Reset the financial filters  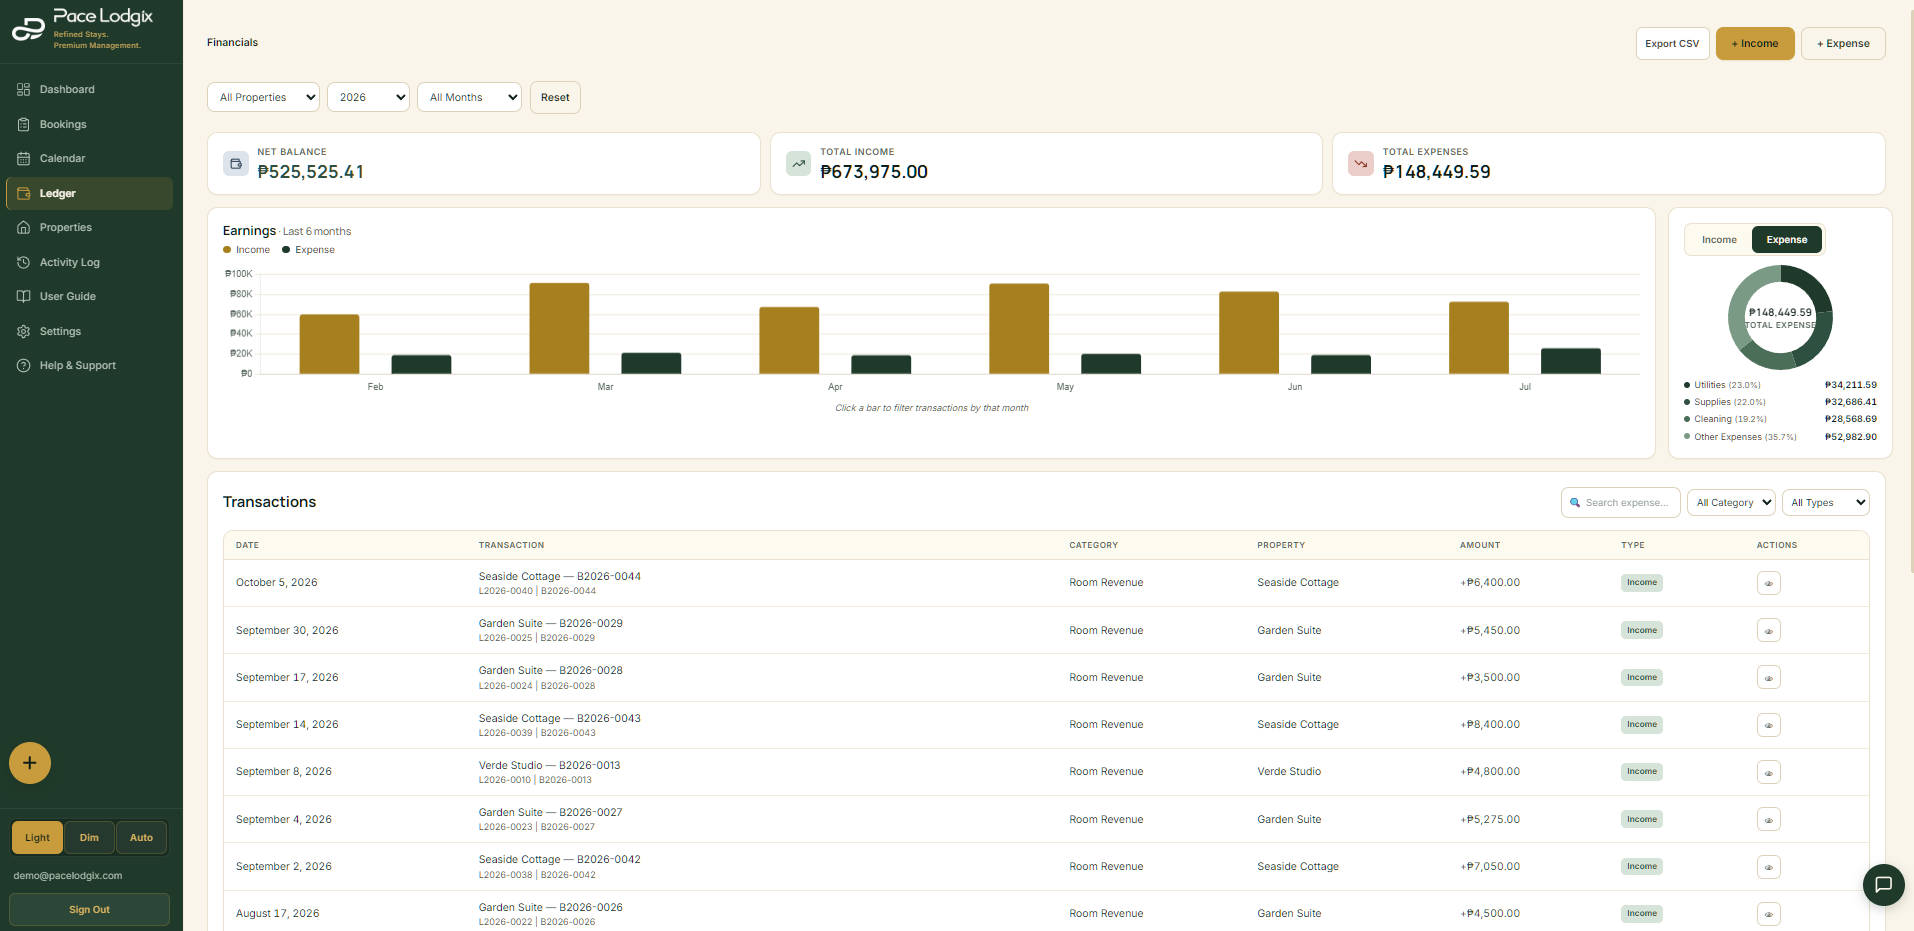(x=555, y=97)
